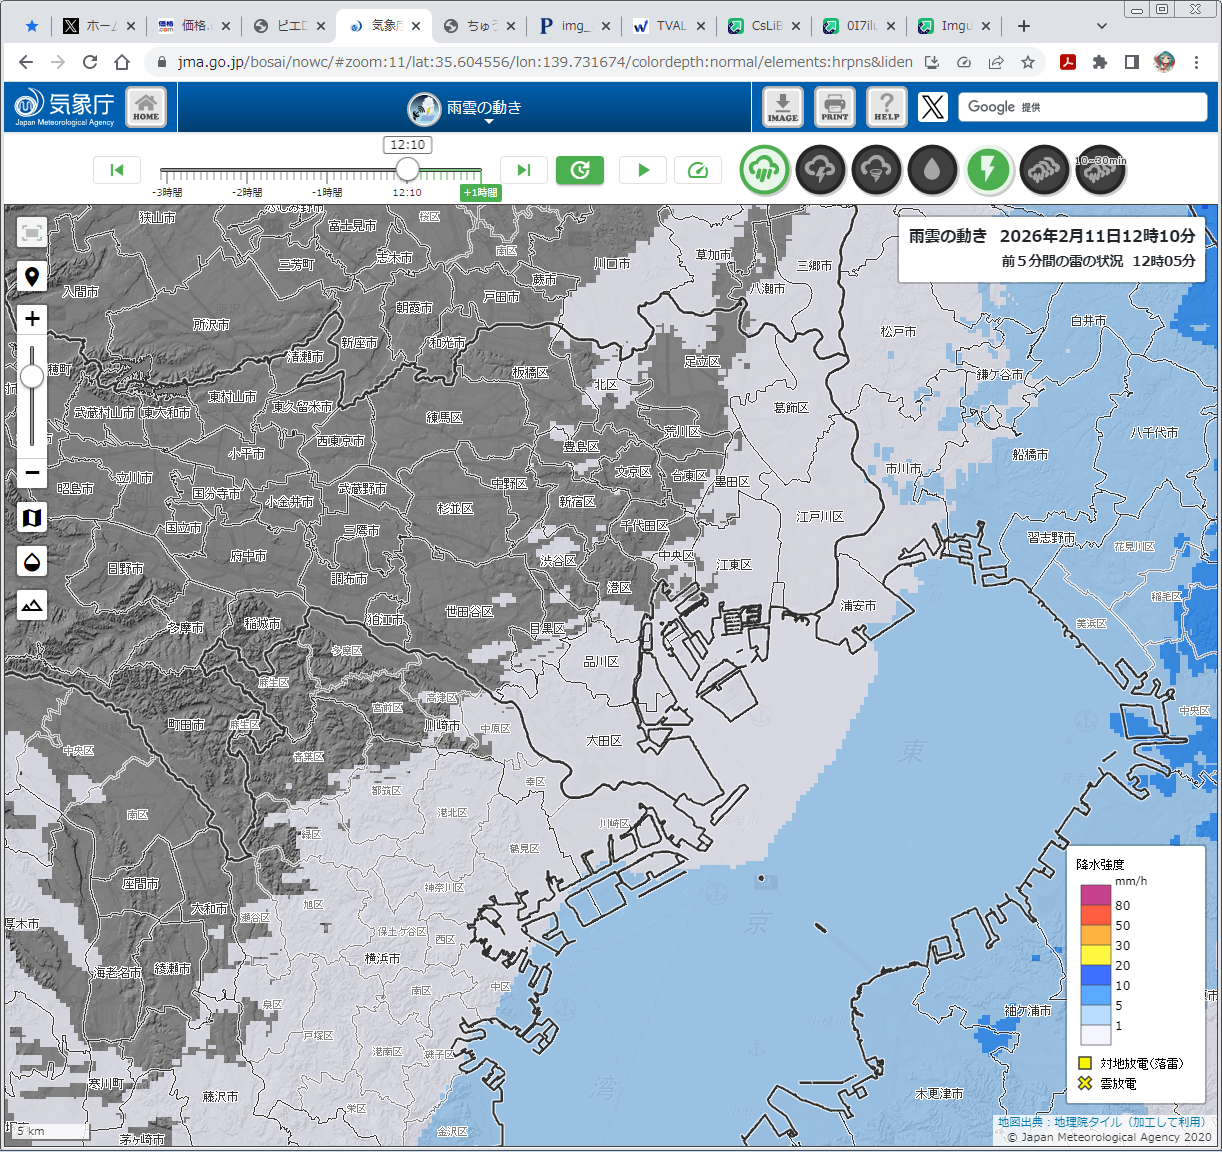Screen dimensions: 1222x1152
Task: Toggle the lightning bolt layer
Action: click(x=988, y=171)
